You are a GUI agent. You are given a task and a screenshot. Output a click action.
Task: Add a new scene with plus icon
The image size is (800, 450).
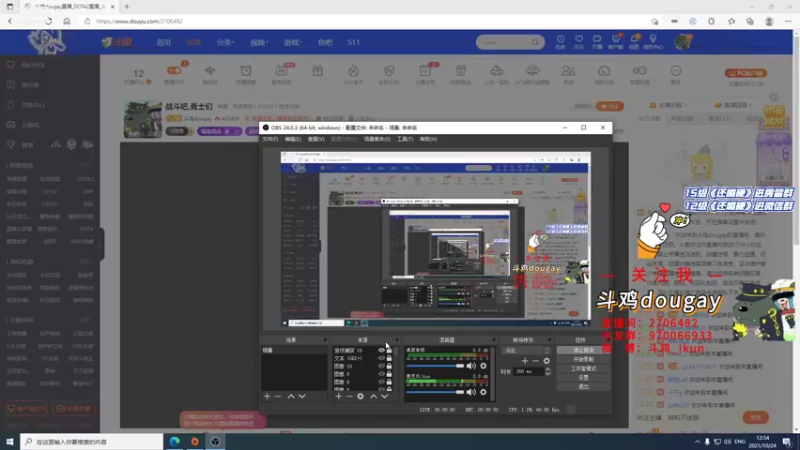[267, 396]
